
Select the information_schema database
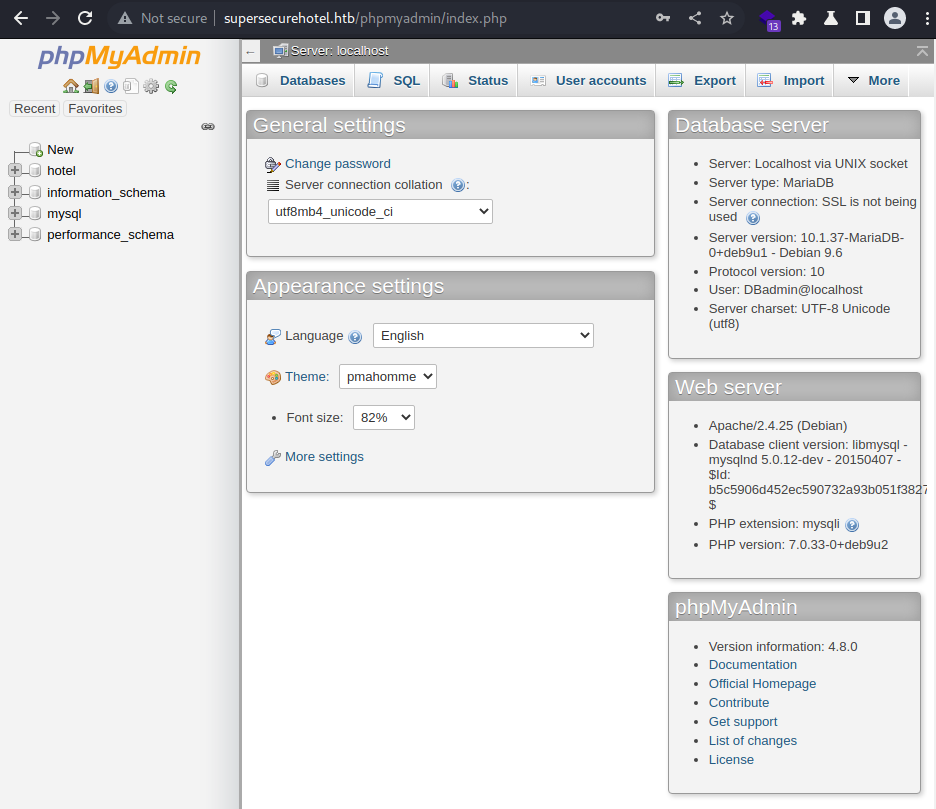click(106, 192)
